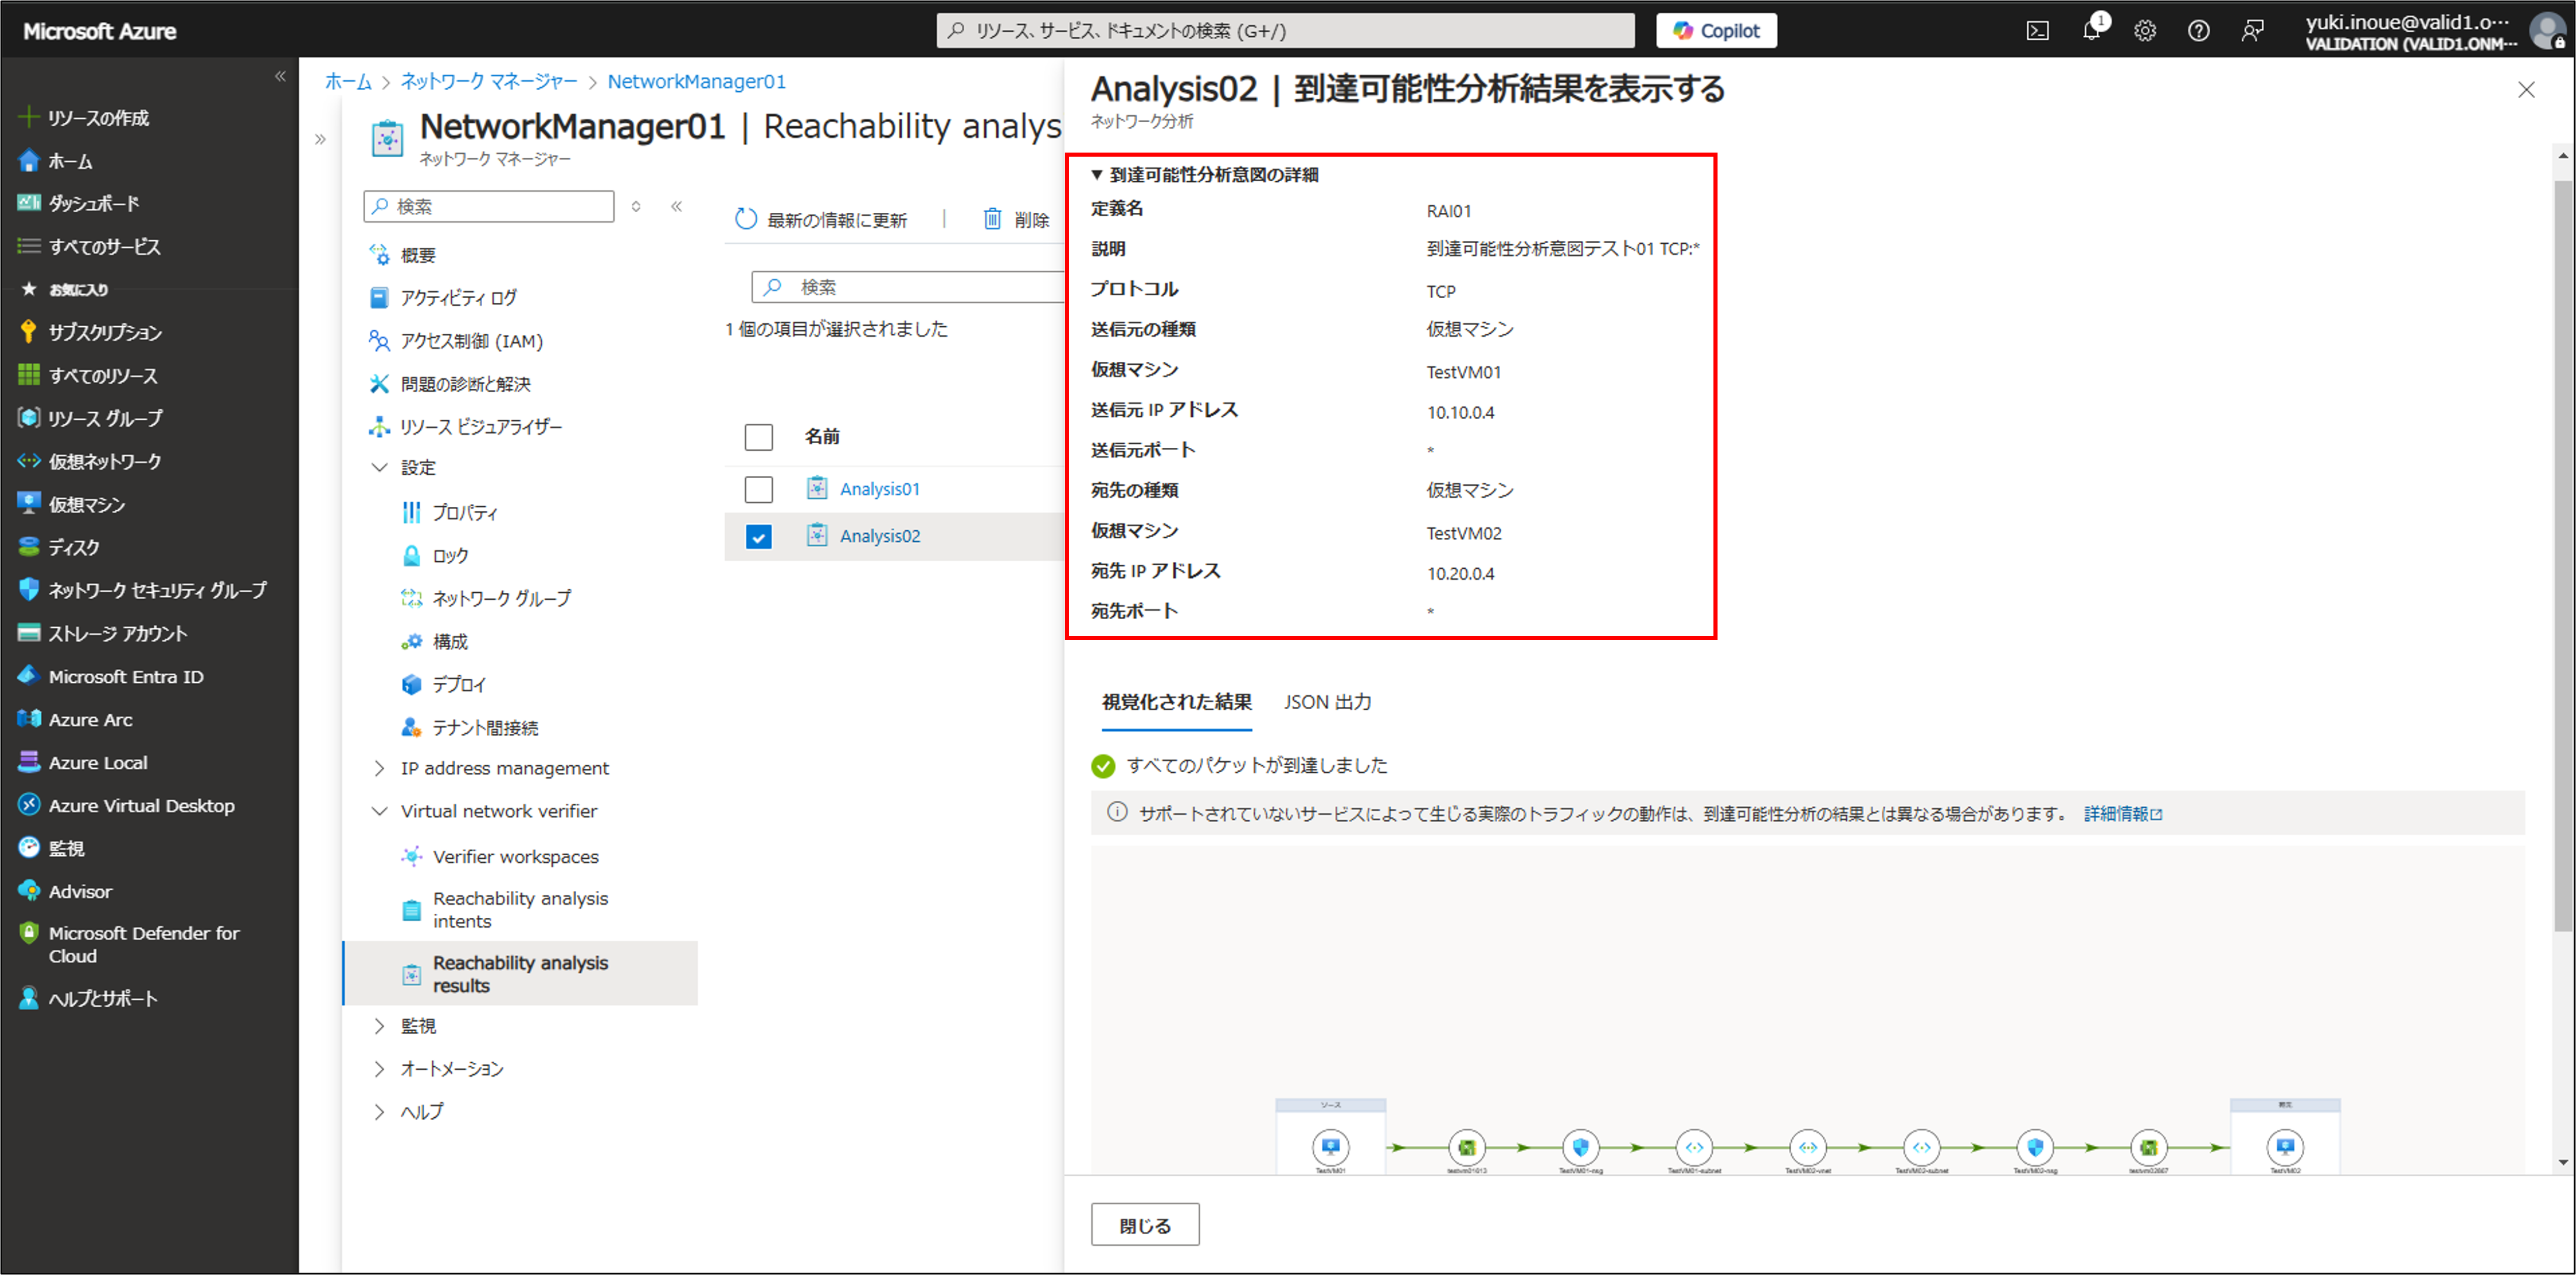Open 問題の診断と解決 menu item
The width and height of the screenshot is (2576, 1275).
[465, 384]
